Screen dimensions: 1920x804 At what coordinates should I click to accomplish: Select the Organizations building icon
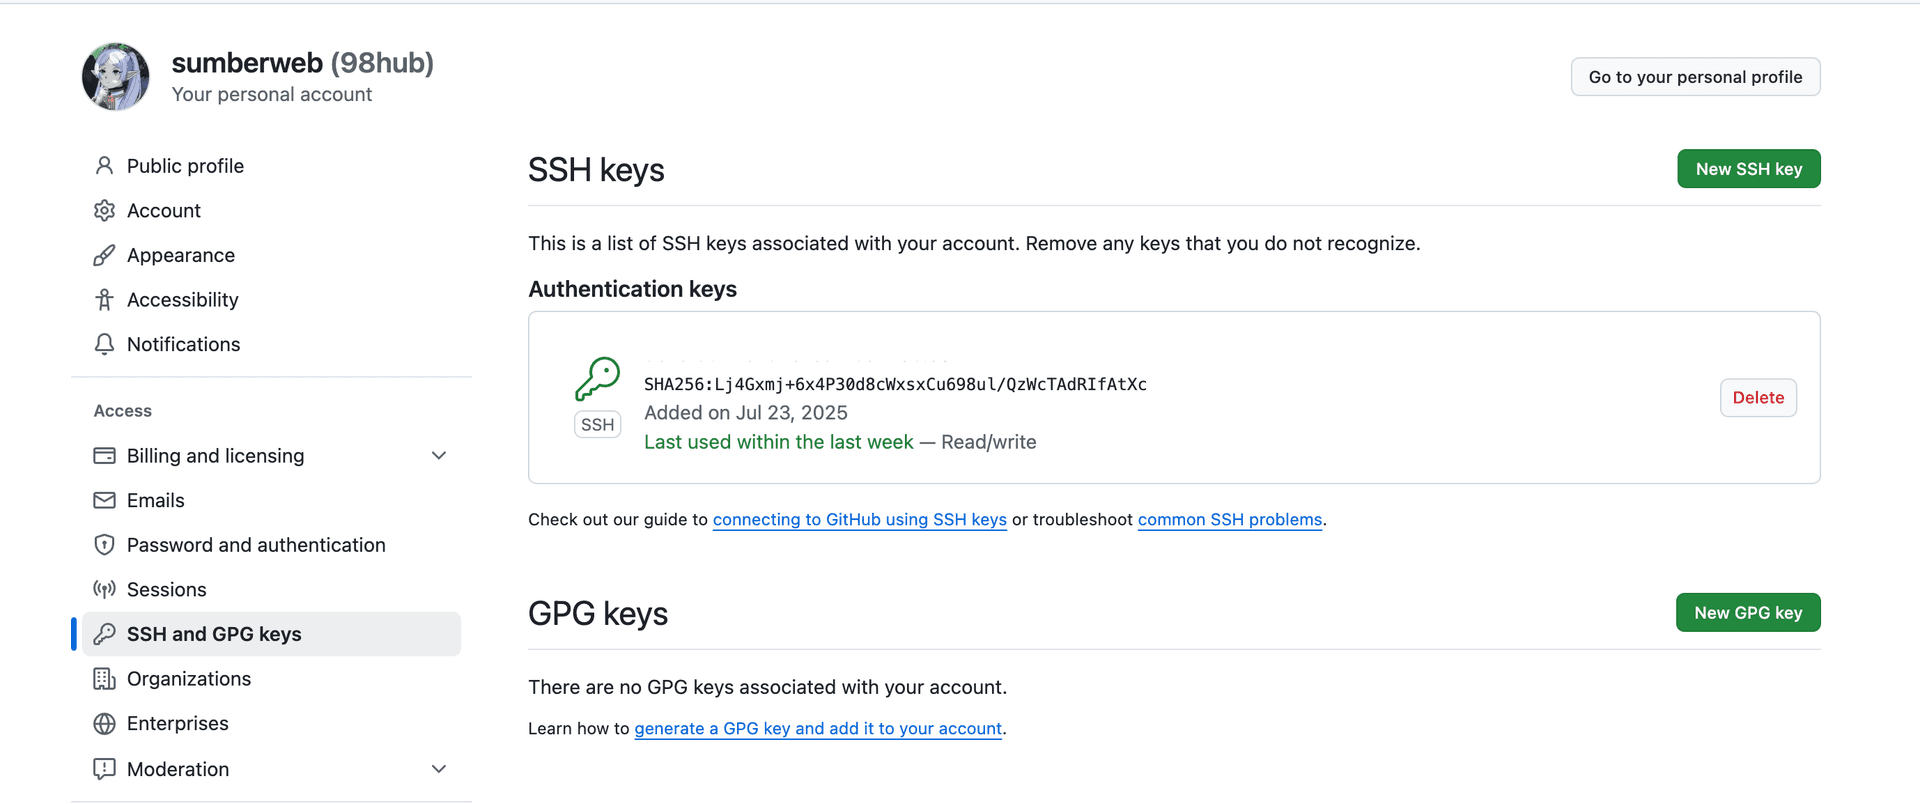coord(105,678)
